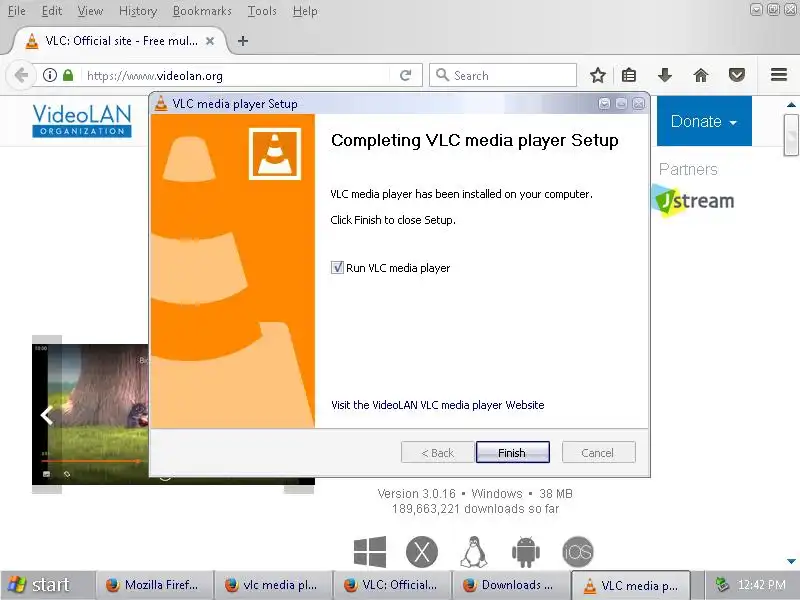The height and width of the screenshot is (600, 800).
Task: Open Visit the VideoLAN VLC media player Website link
Action: tap(438, 405)
